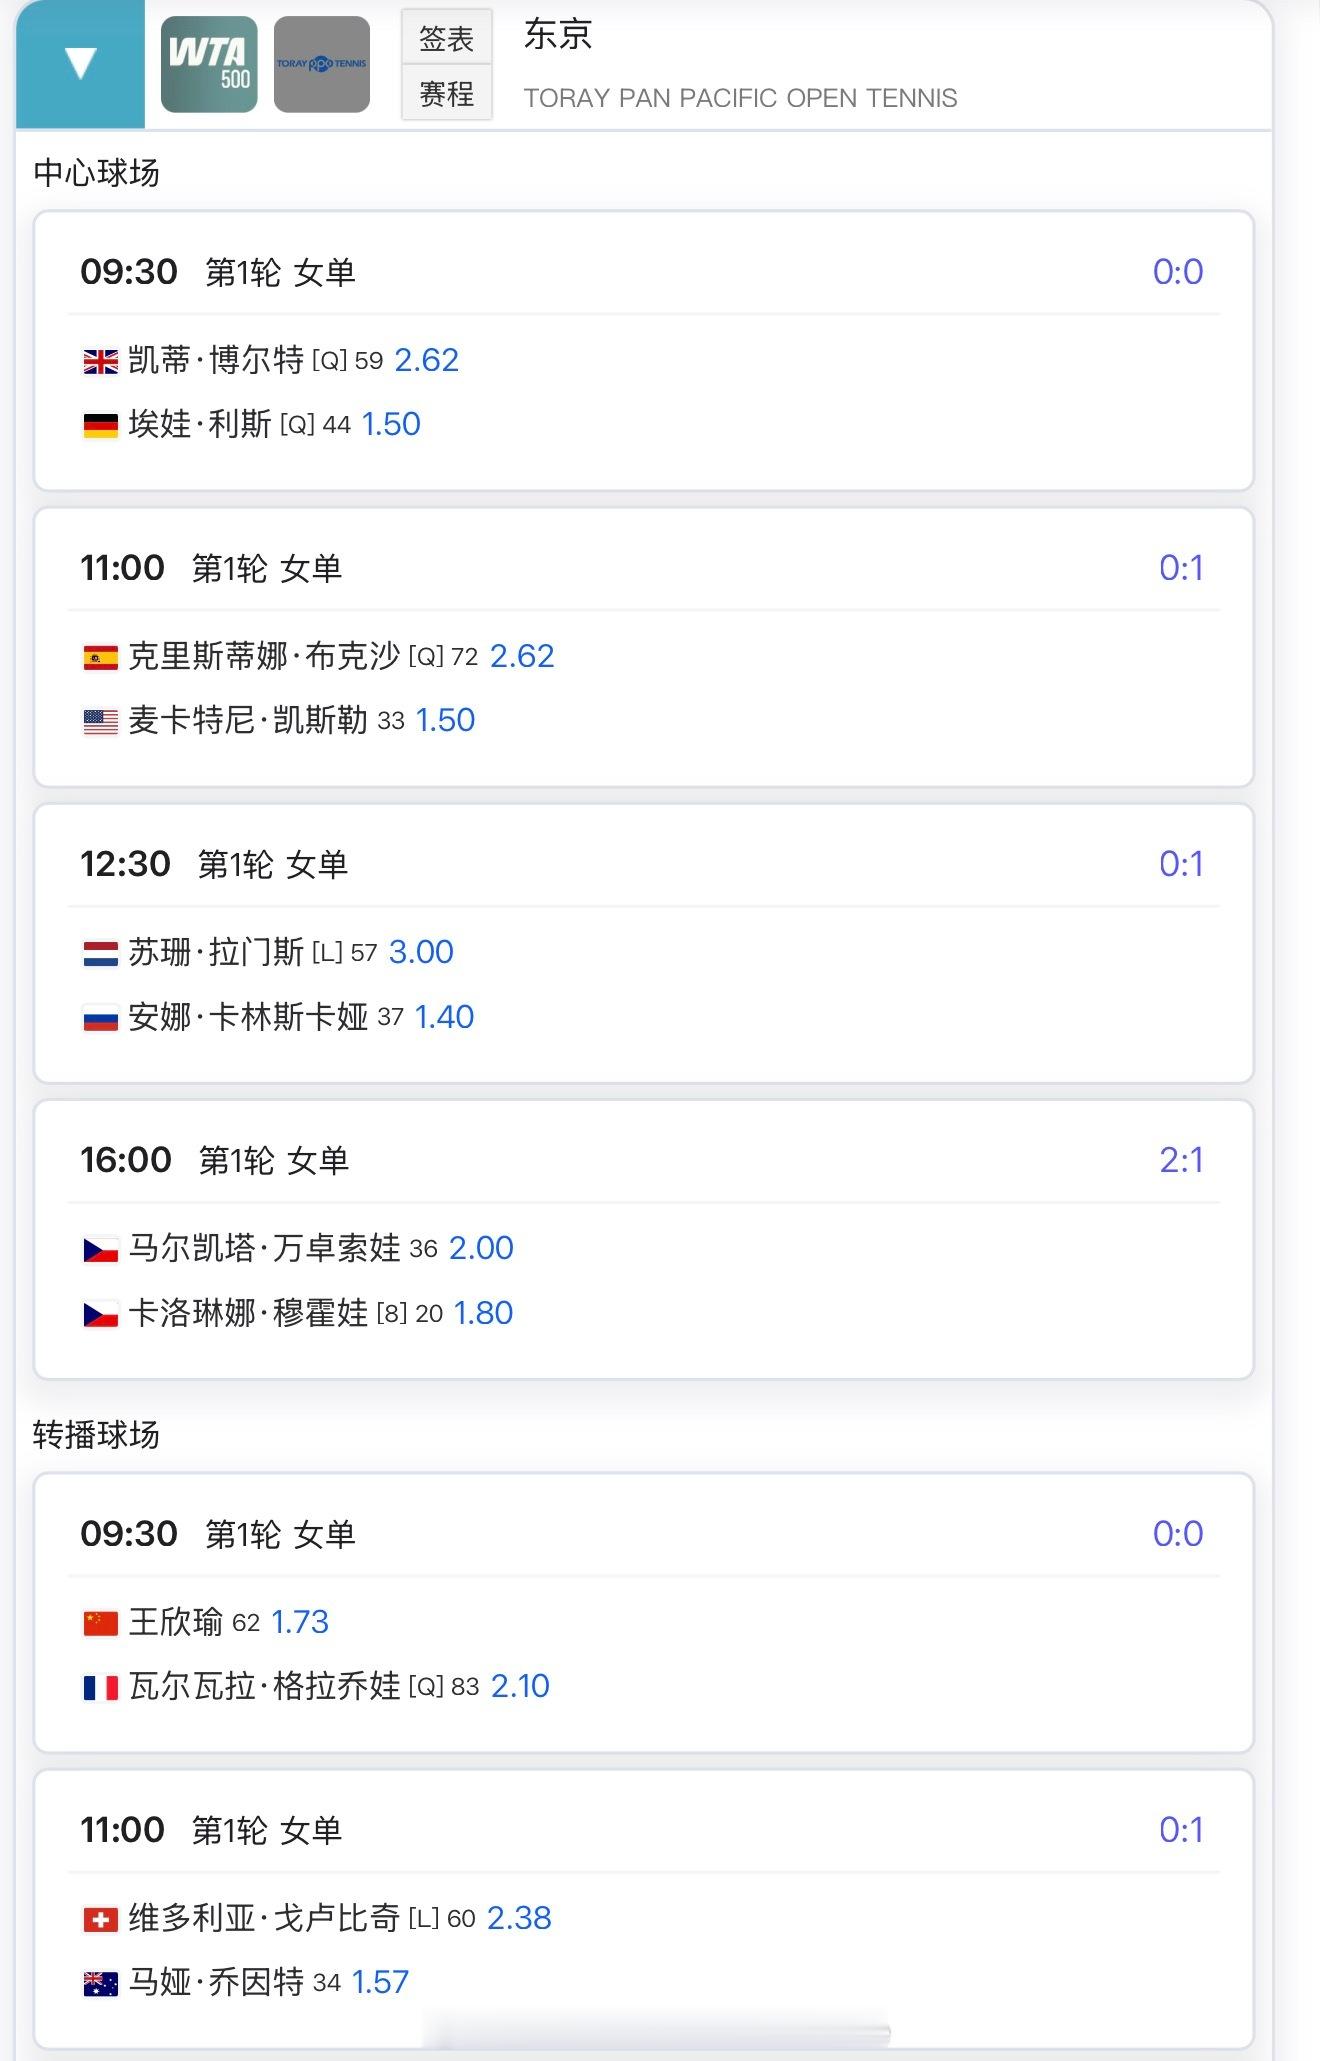Select the Dutch flag beside 苏珊·拉门斯
Viewport: 1320px width, 2061px height.
coord(100,954)
